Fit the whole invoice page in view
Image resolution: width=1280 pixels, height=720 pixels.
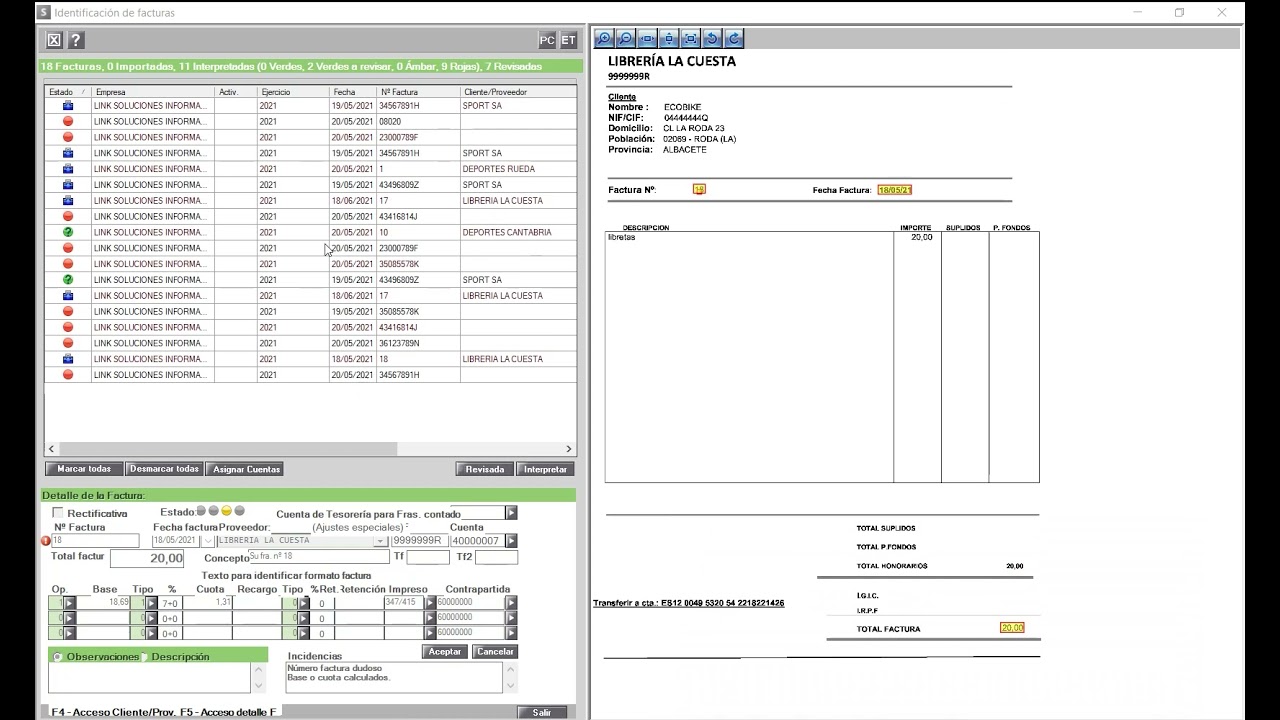click(x=690, y=39)
